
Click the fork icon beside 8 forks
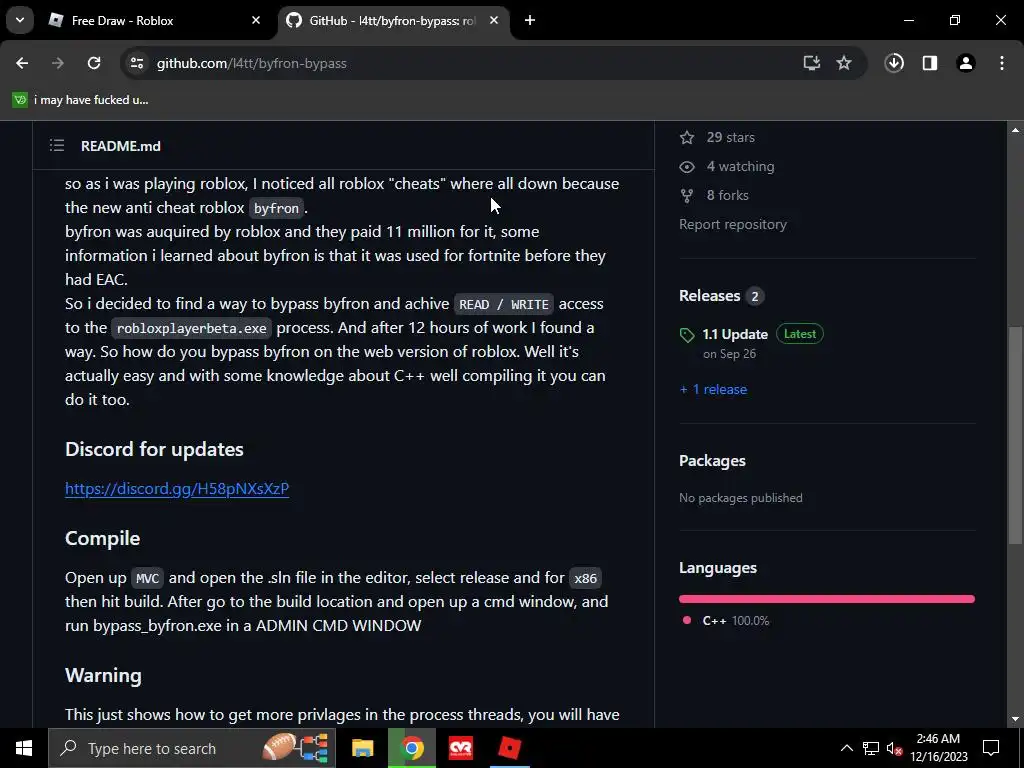coord(686,195)
